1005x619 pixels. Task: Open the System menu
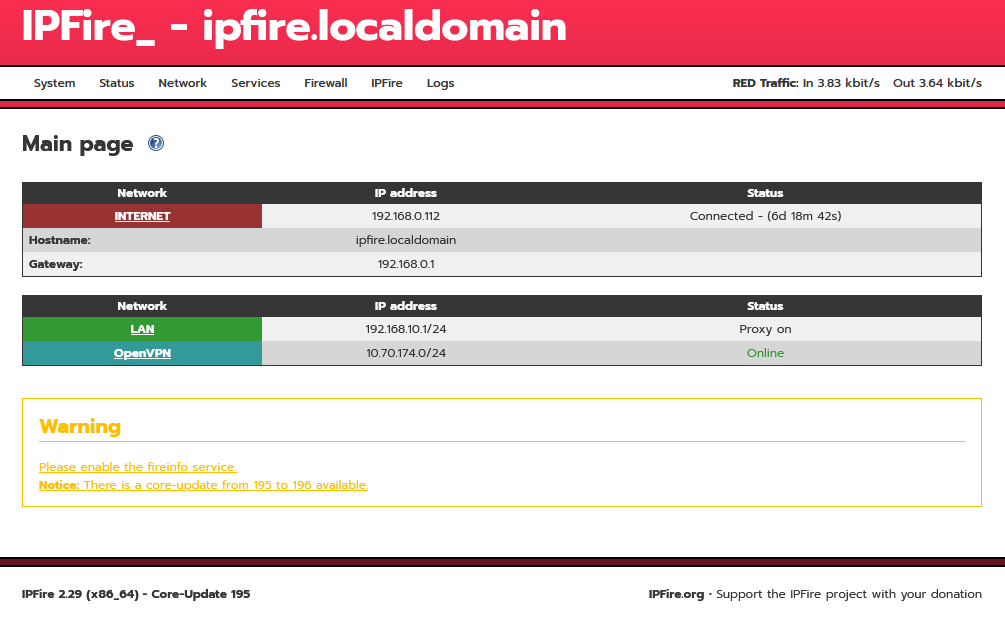pos(54,83)
